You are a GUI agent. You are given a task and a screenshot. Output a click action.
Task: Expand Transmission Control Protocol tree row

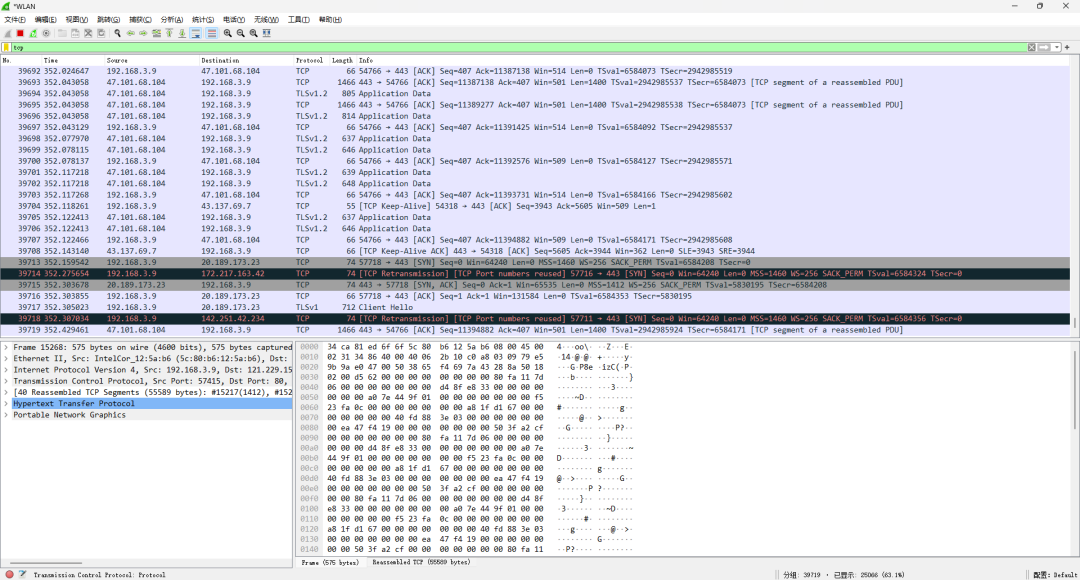coord(6,381)
